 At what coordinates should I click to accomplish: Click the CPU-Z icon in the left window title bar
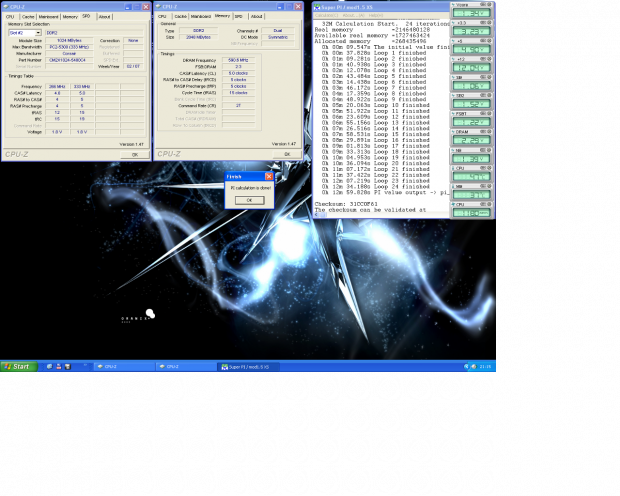tap(5, 6)
